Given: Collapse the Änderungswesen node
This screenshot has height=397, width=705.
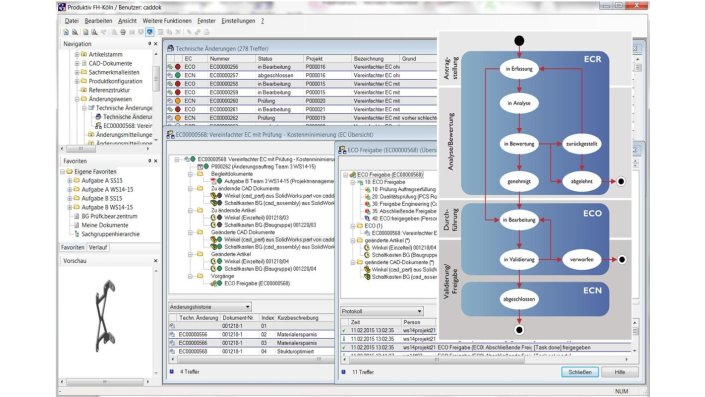Looking at the screenshot, I should [77, 99].
